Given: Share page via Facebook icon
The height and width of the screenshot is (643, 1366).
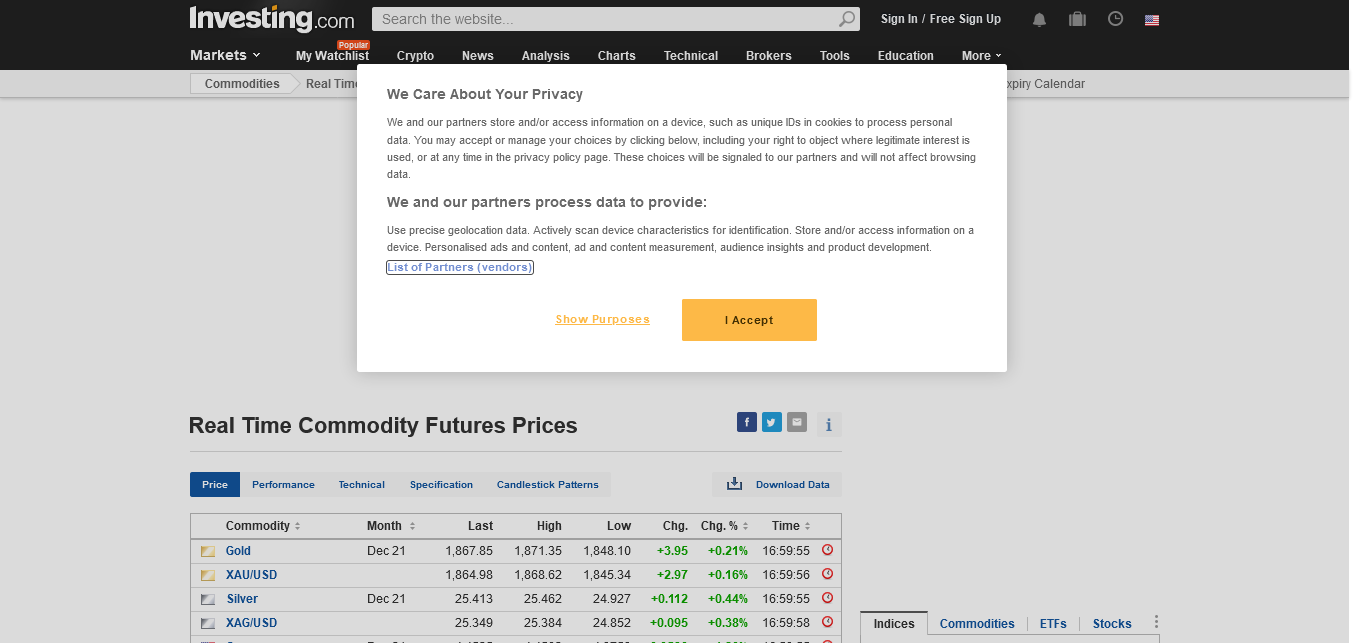Looking at the screenshot, I should point(747,422).
